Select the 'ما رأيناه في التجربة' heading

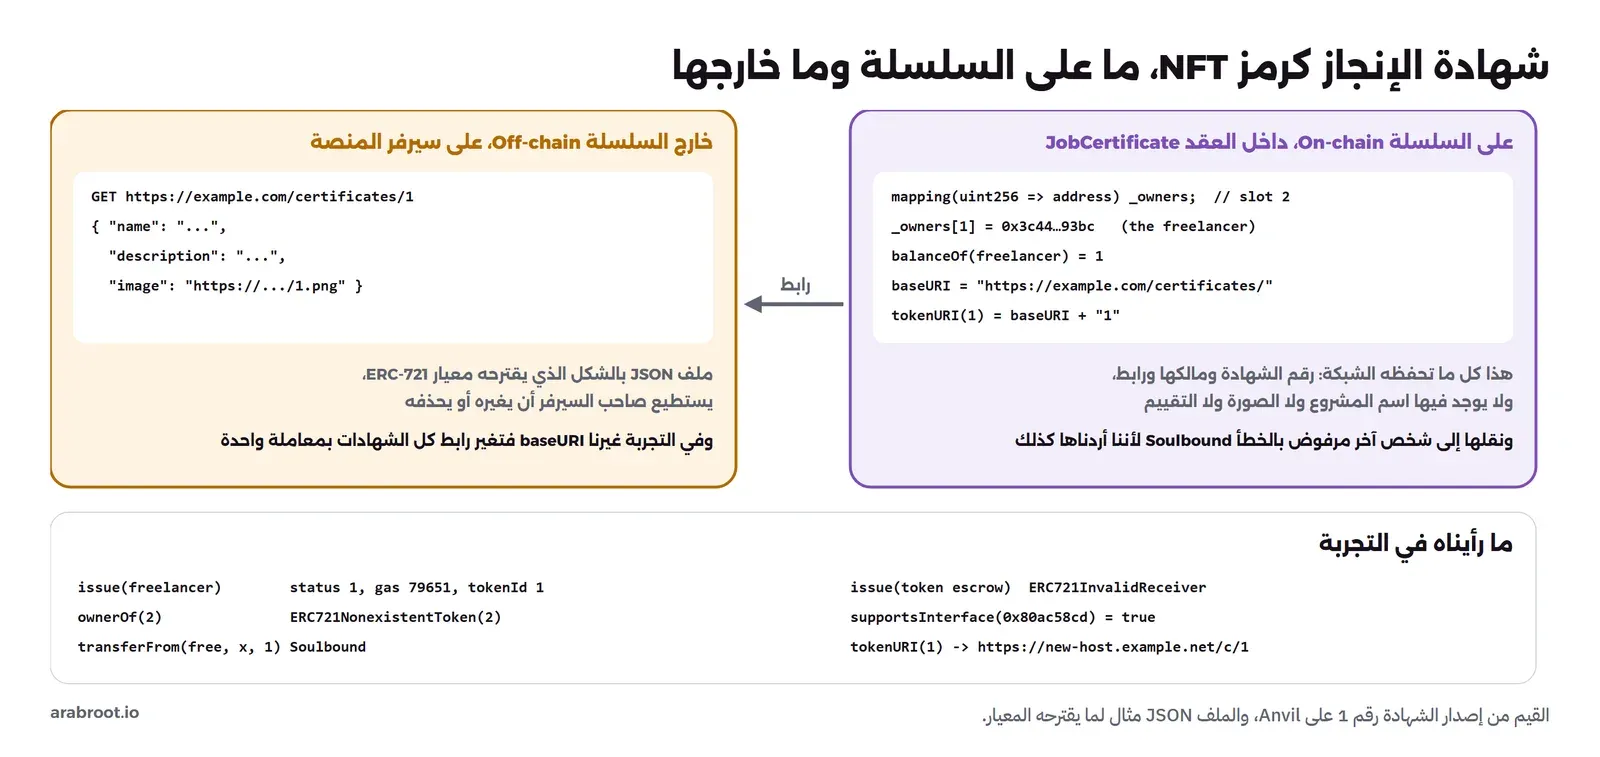[x=1415, y=543]
